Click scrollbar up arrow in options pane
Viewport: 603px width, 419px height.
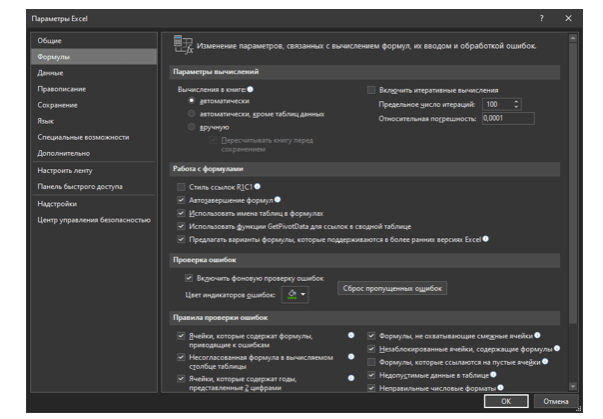573,38
